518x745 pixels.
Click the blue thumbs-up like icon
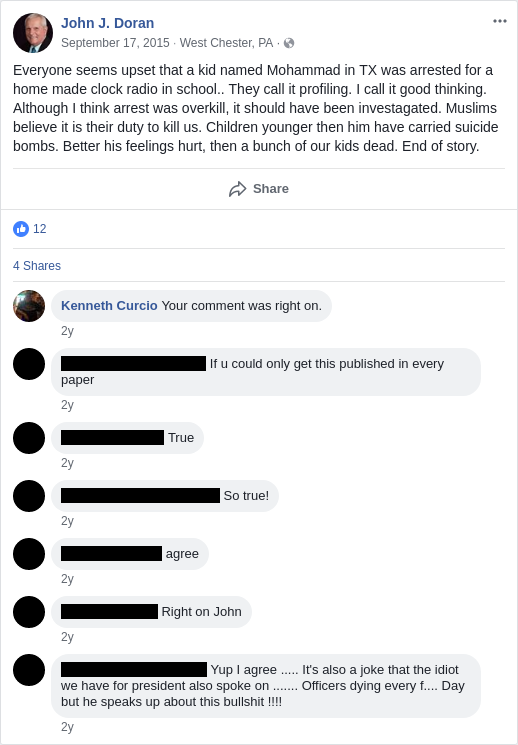tap(21, 229)
